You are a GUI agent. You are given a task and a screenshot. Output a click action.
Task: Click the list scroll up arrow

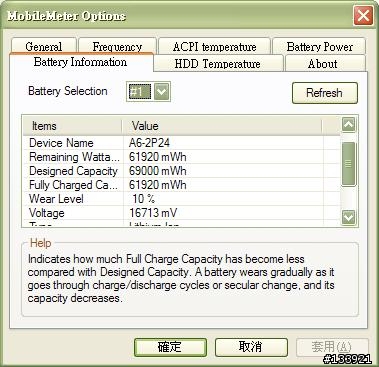coord(349,125)
